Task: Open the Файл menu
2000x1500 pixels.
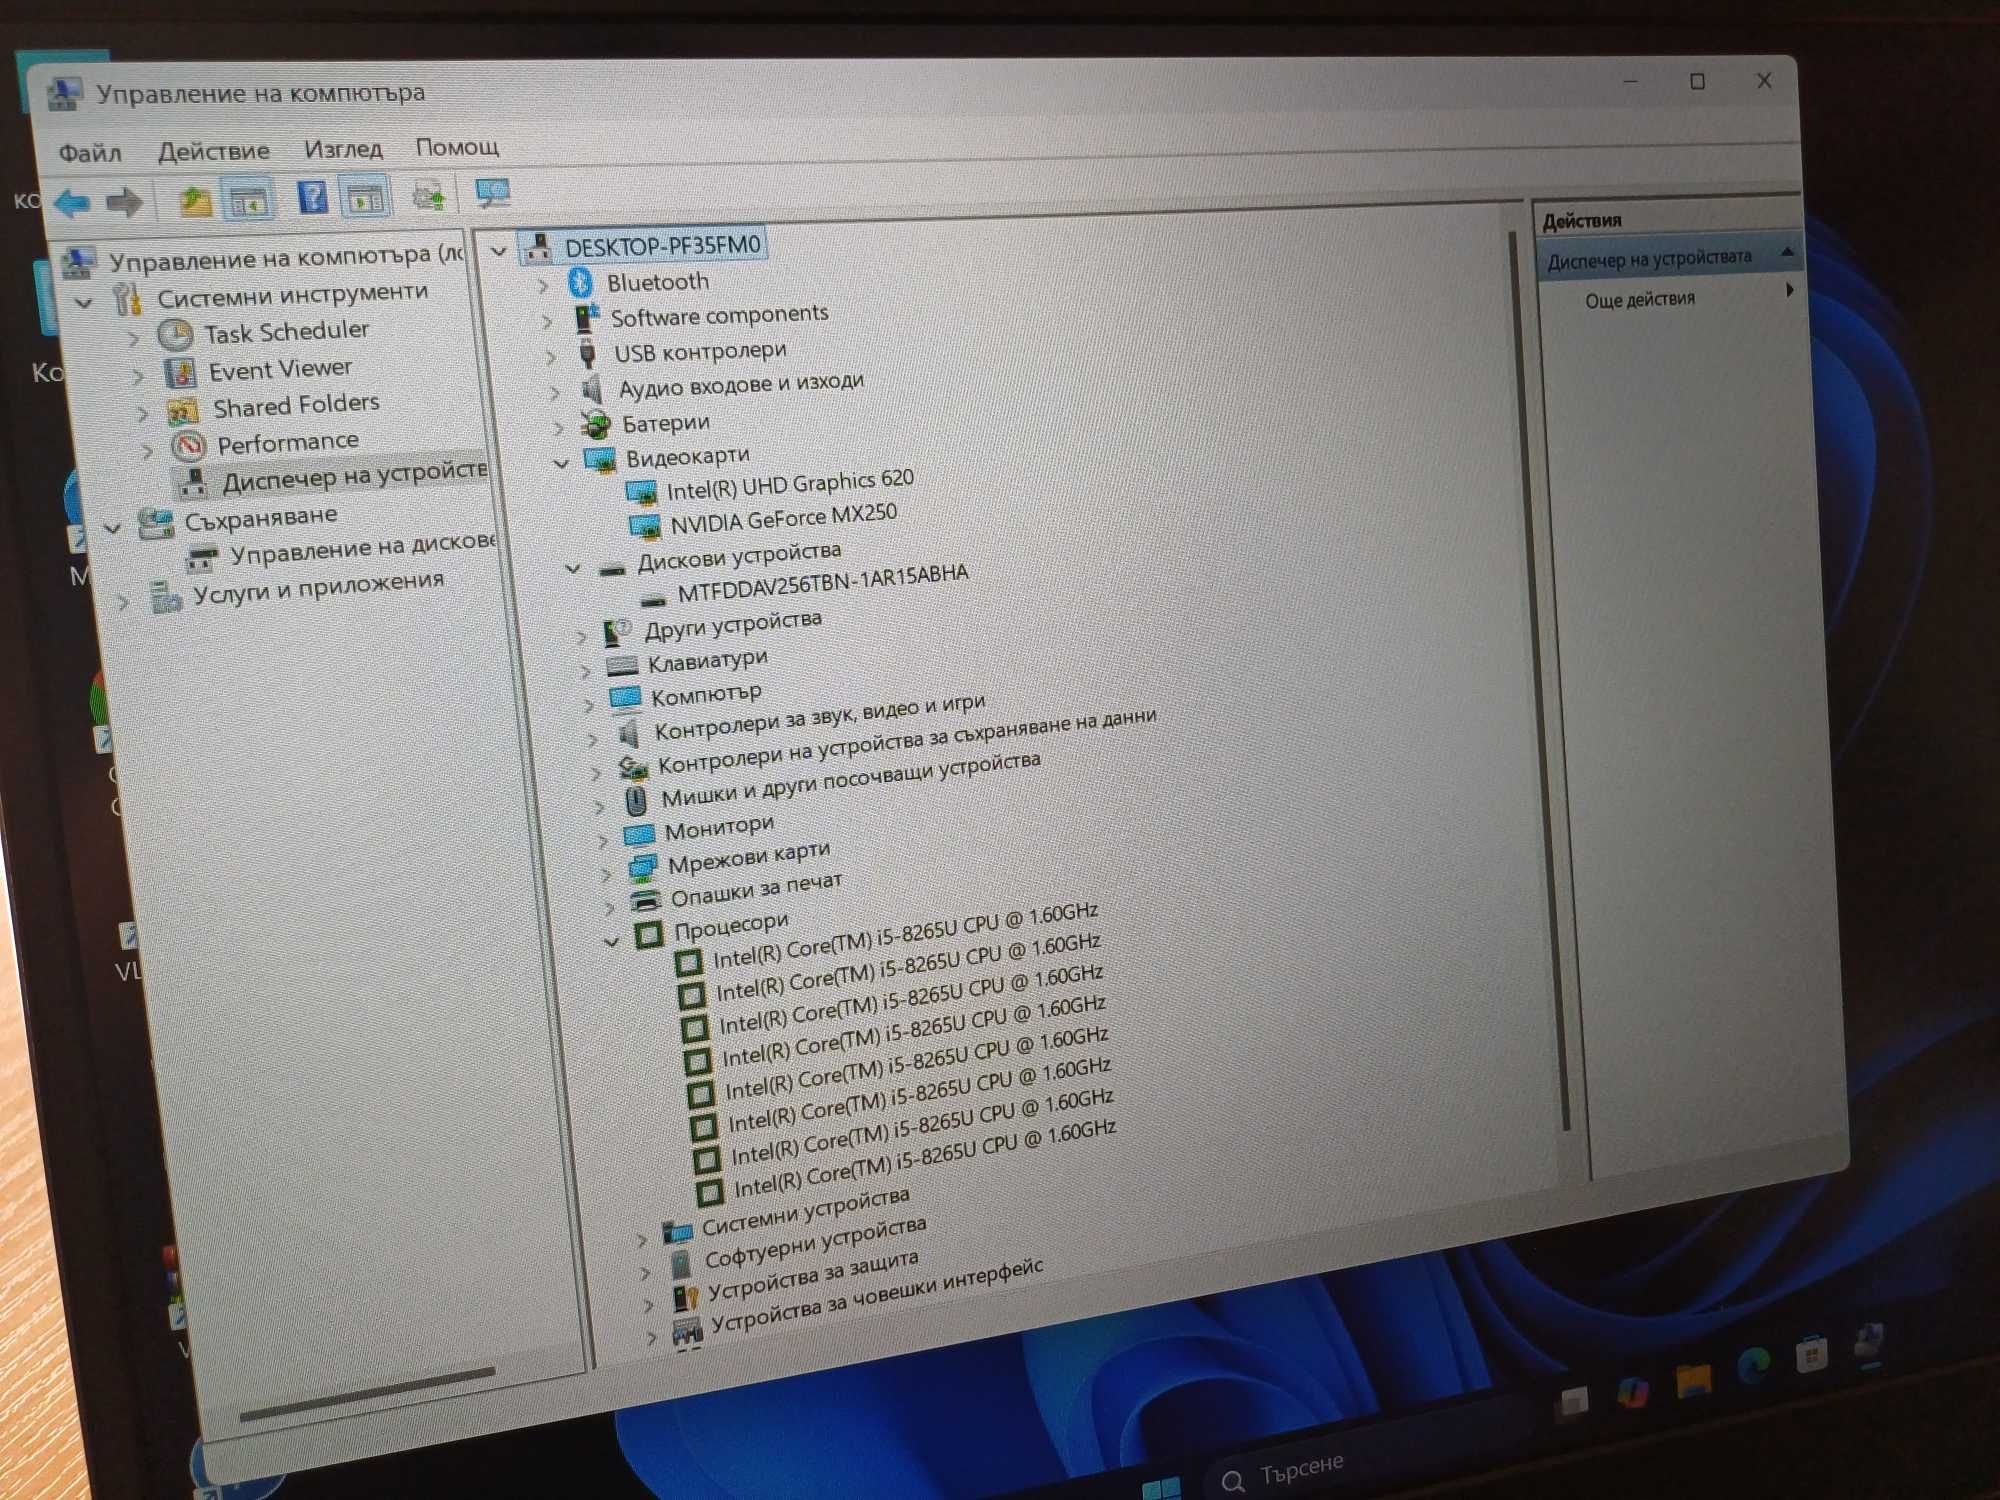Action: click(x=90, y=153)
